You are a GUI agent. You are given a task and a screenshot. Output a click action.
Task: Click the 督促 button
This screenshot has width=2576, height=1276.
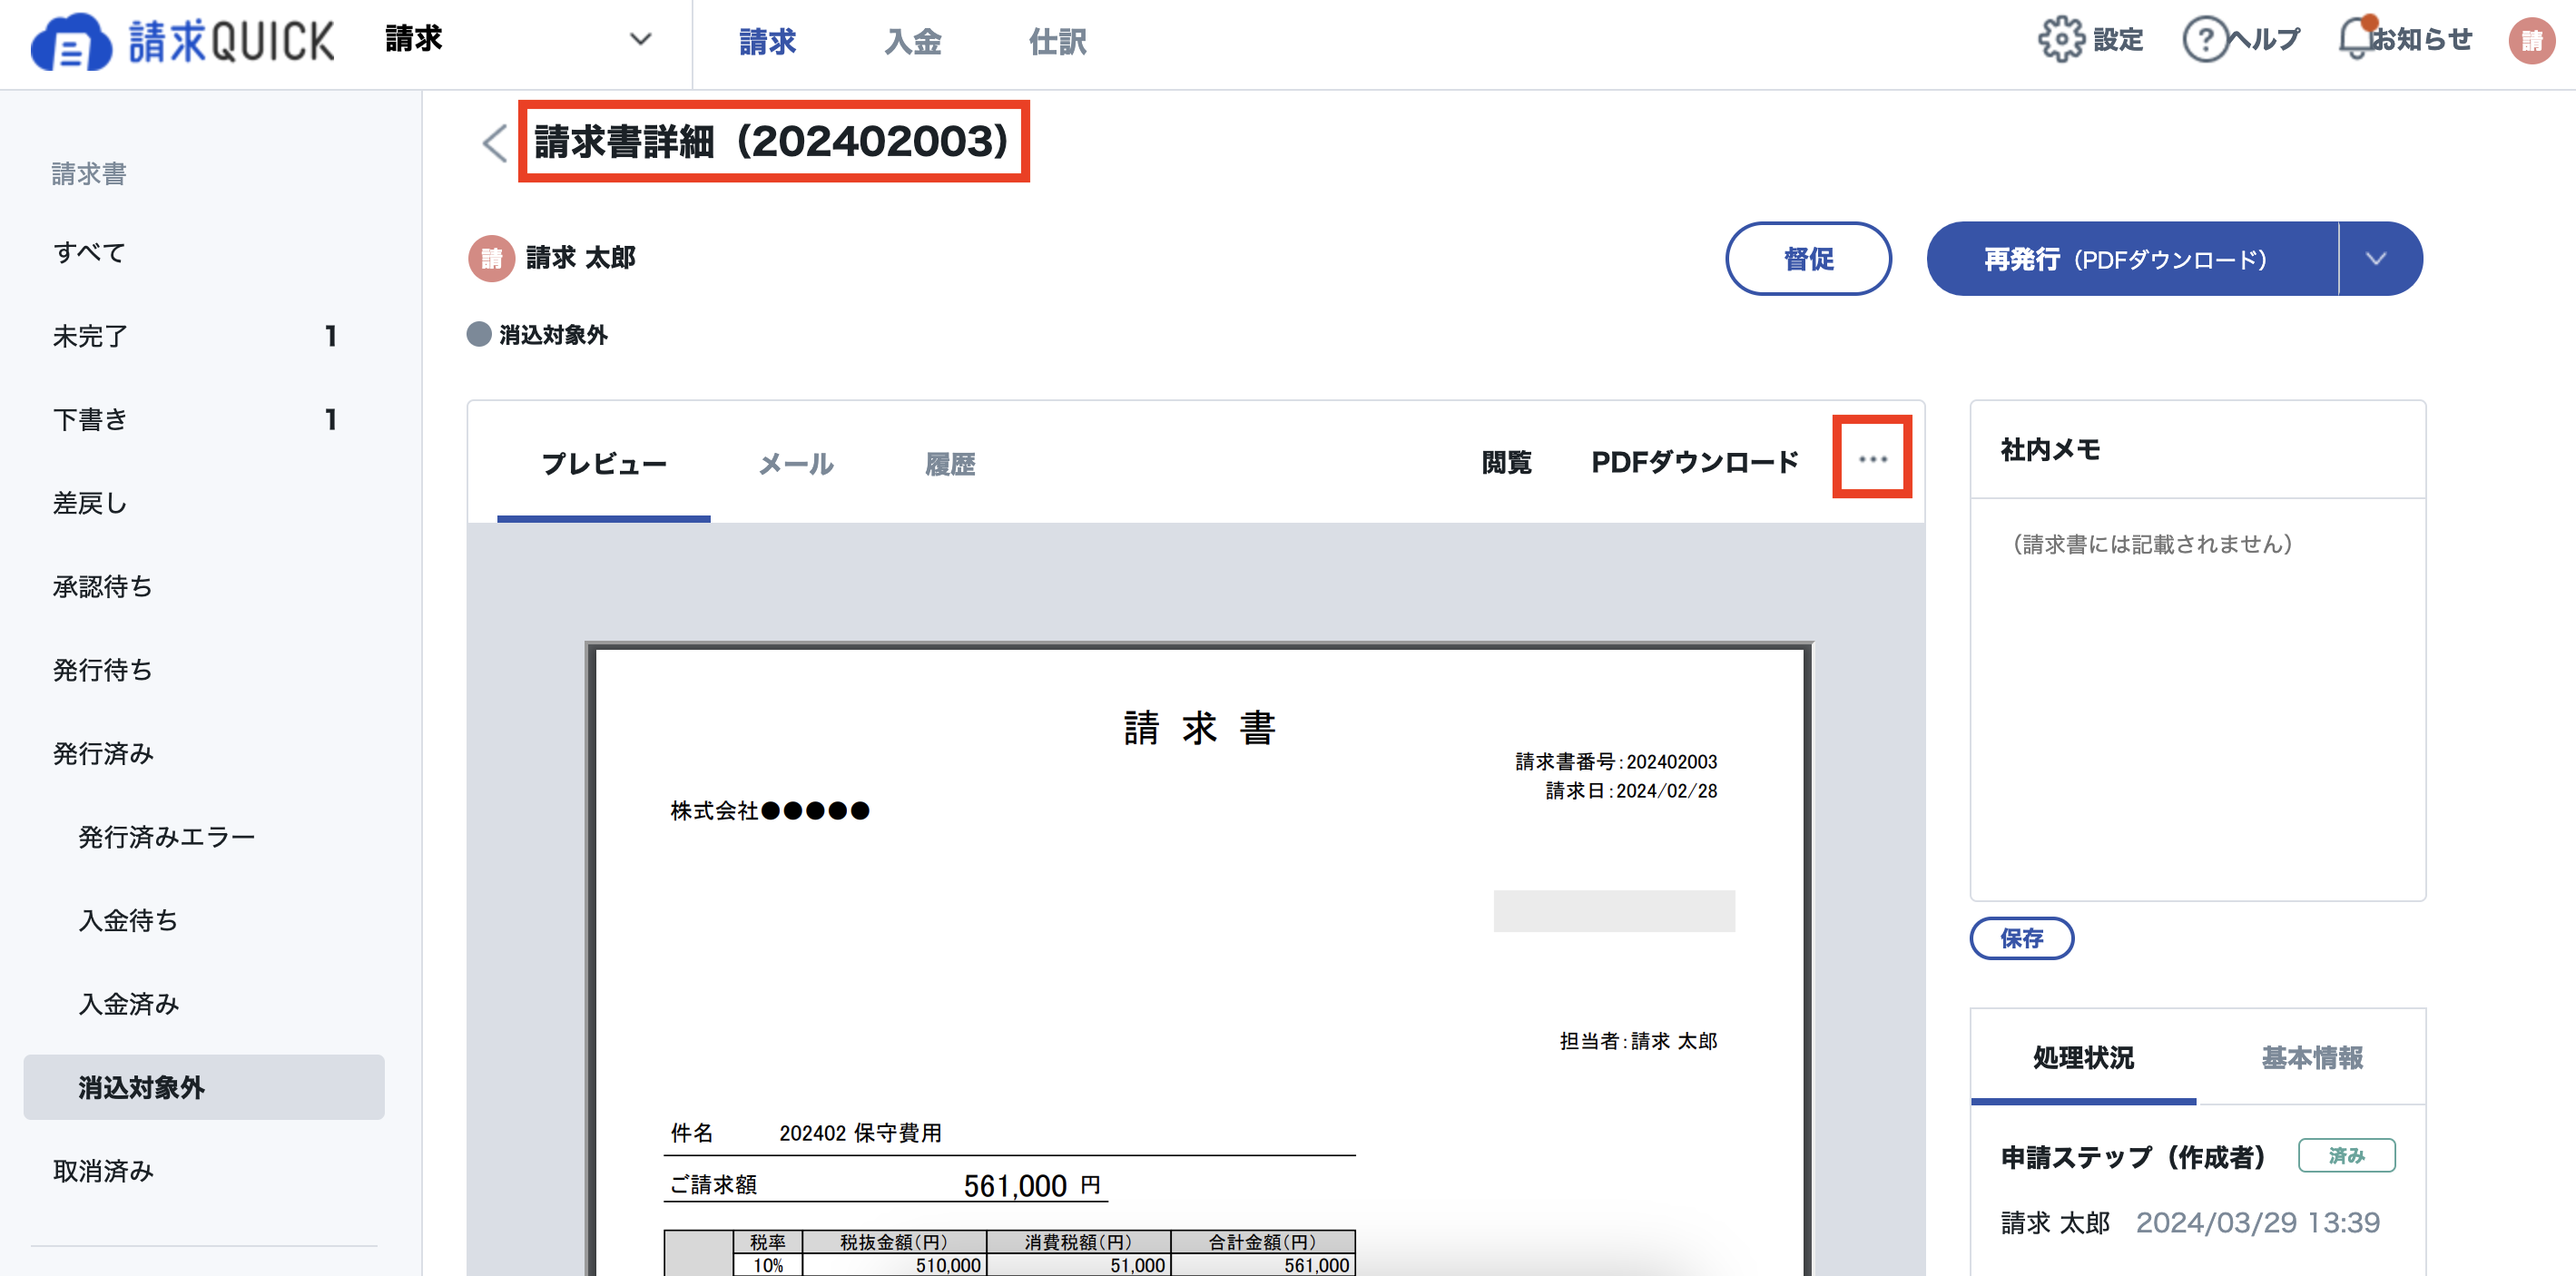(1808, 258)
